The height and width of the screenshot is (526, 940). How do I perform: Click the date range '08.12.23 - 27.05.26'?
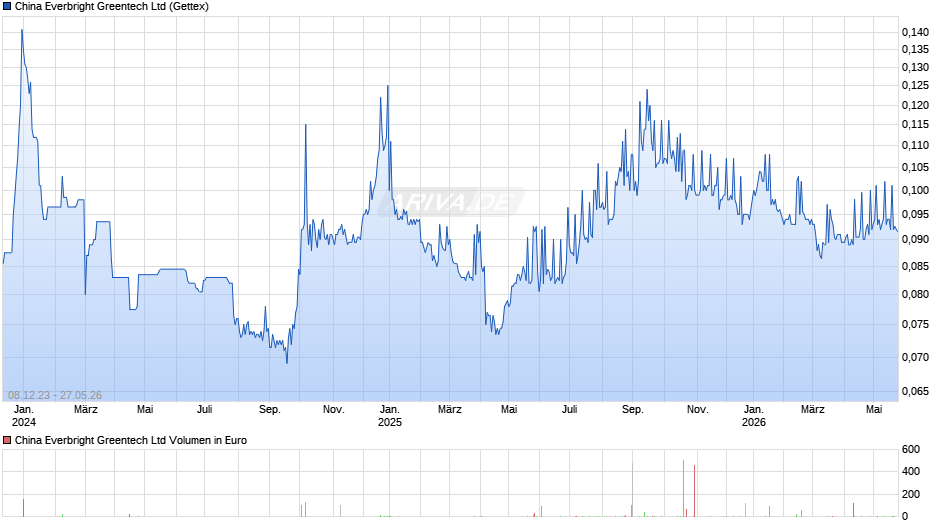tap(55, 395)
